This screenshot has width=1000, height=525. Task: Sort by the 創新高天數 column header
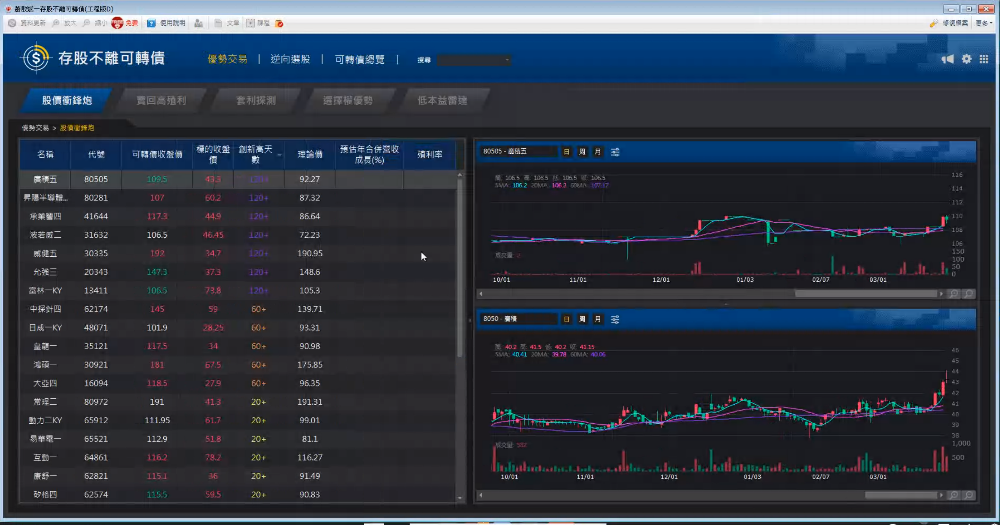[259, 154]
